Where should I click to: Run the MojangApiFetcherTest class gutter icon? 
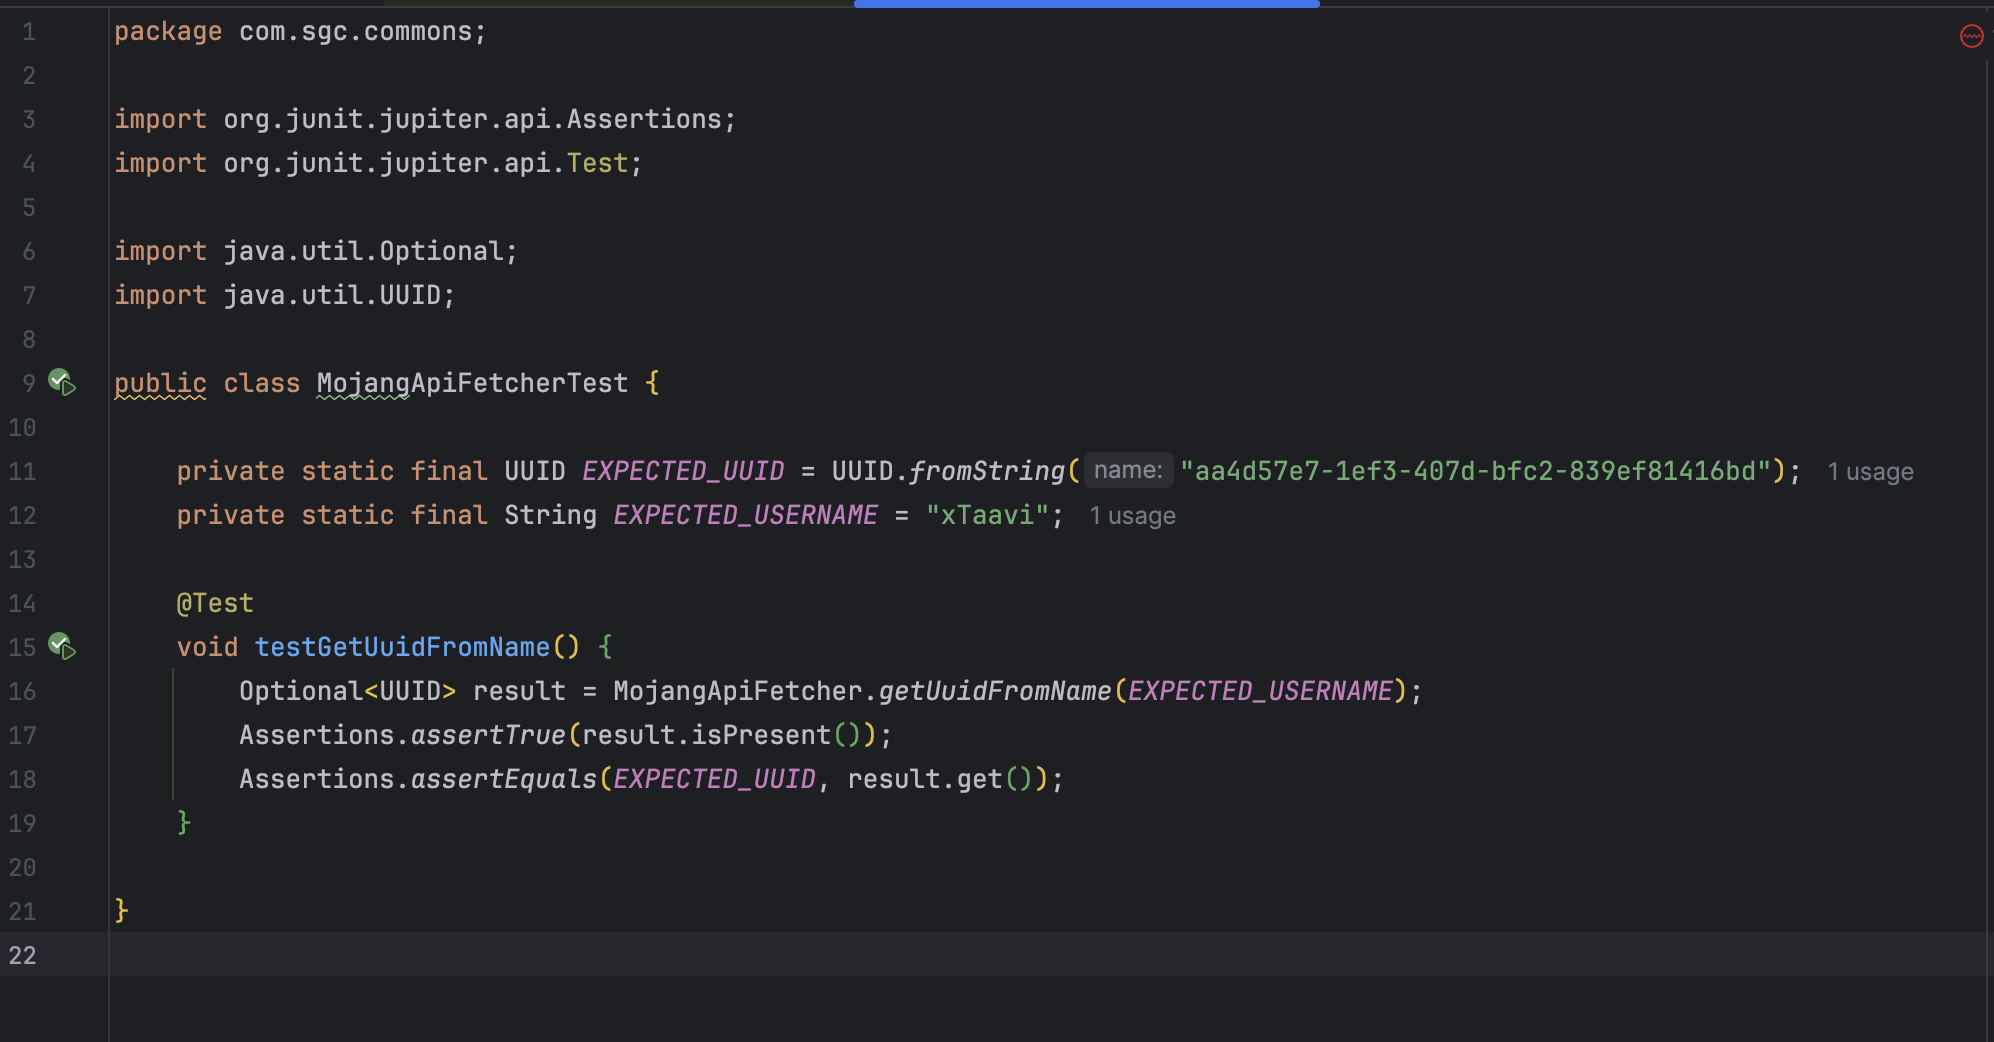point(62,382)
